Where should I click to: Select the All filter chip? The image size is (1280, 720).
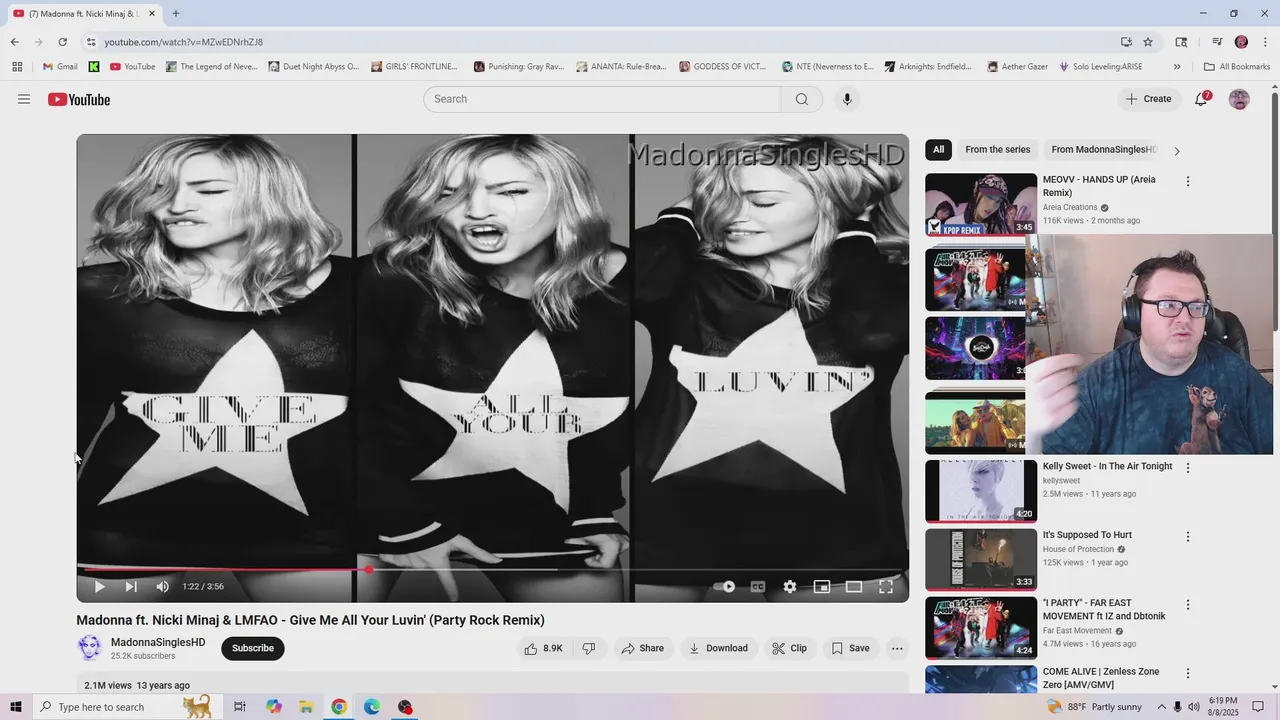[938, 150]
